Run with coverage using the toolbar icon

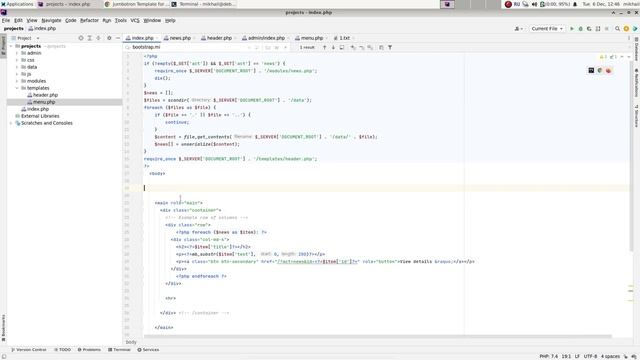[x=589, y=29]
